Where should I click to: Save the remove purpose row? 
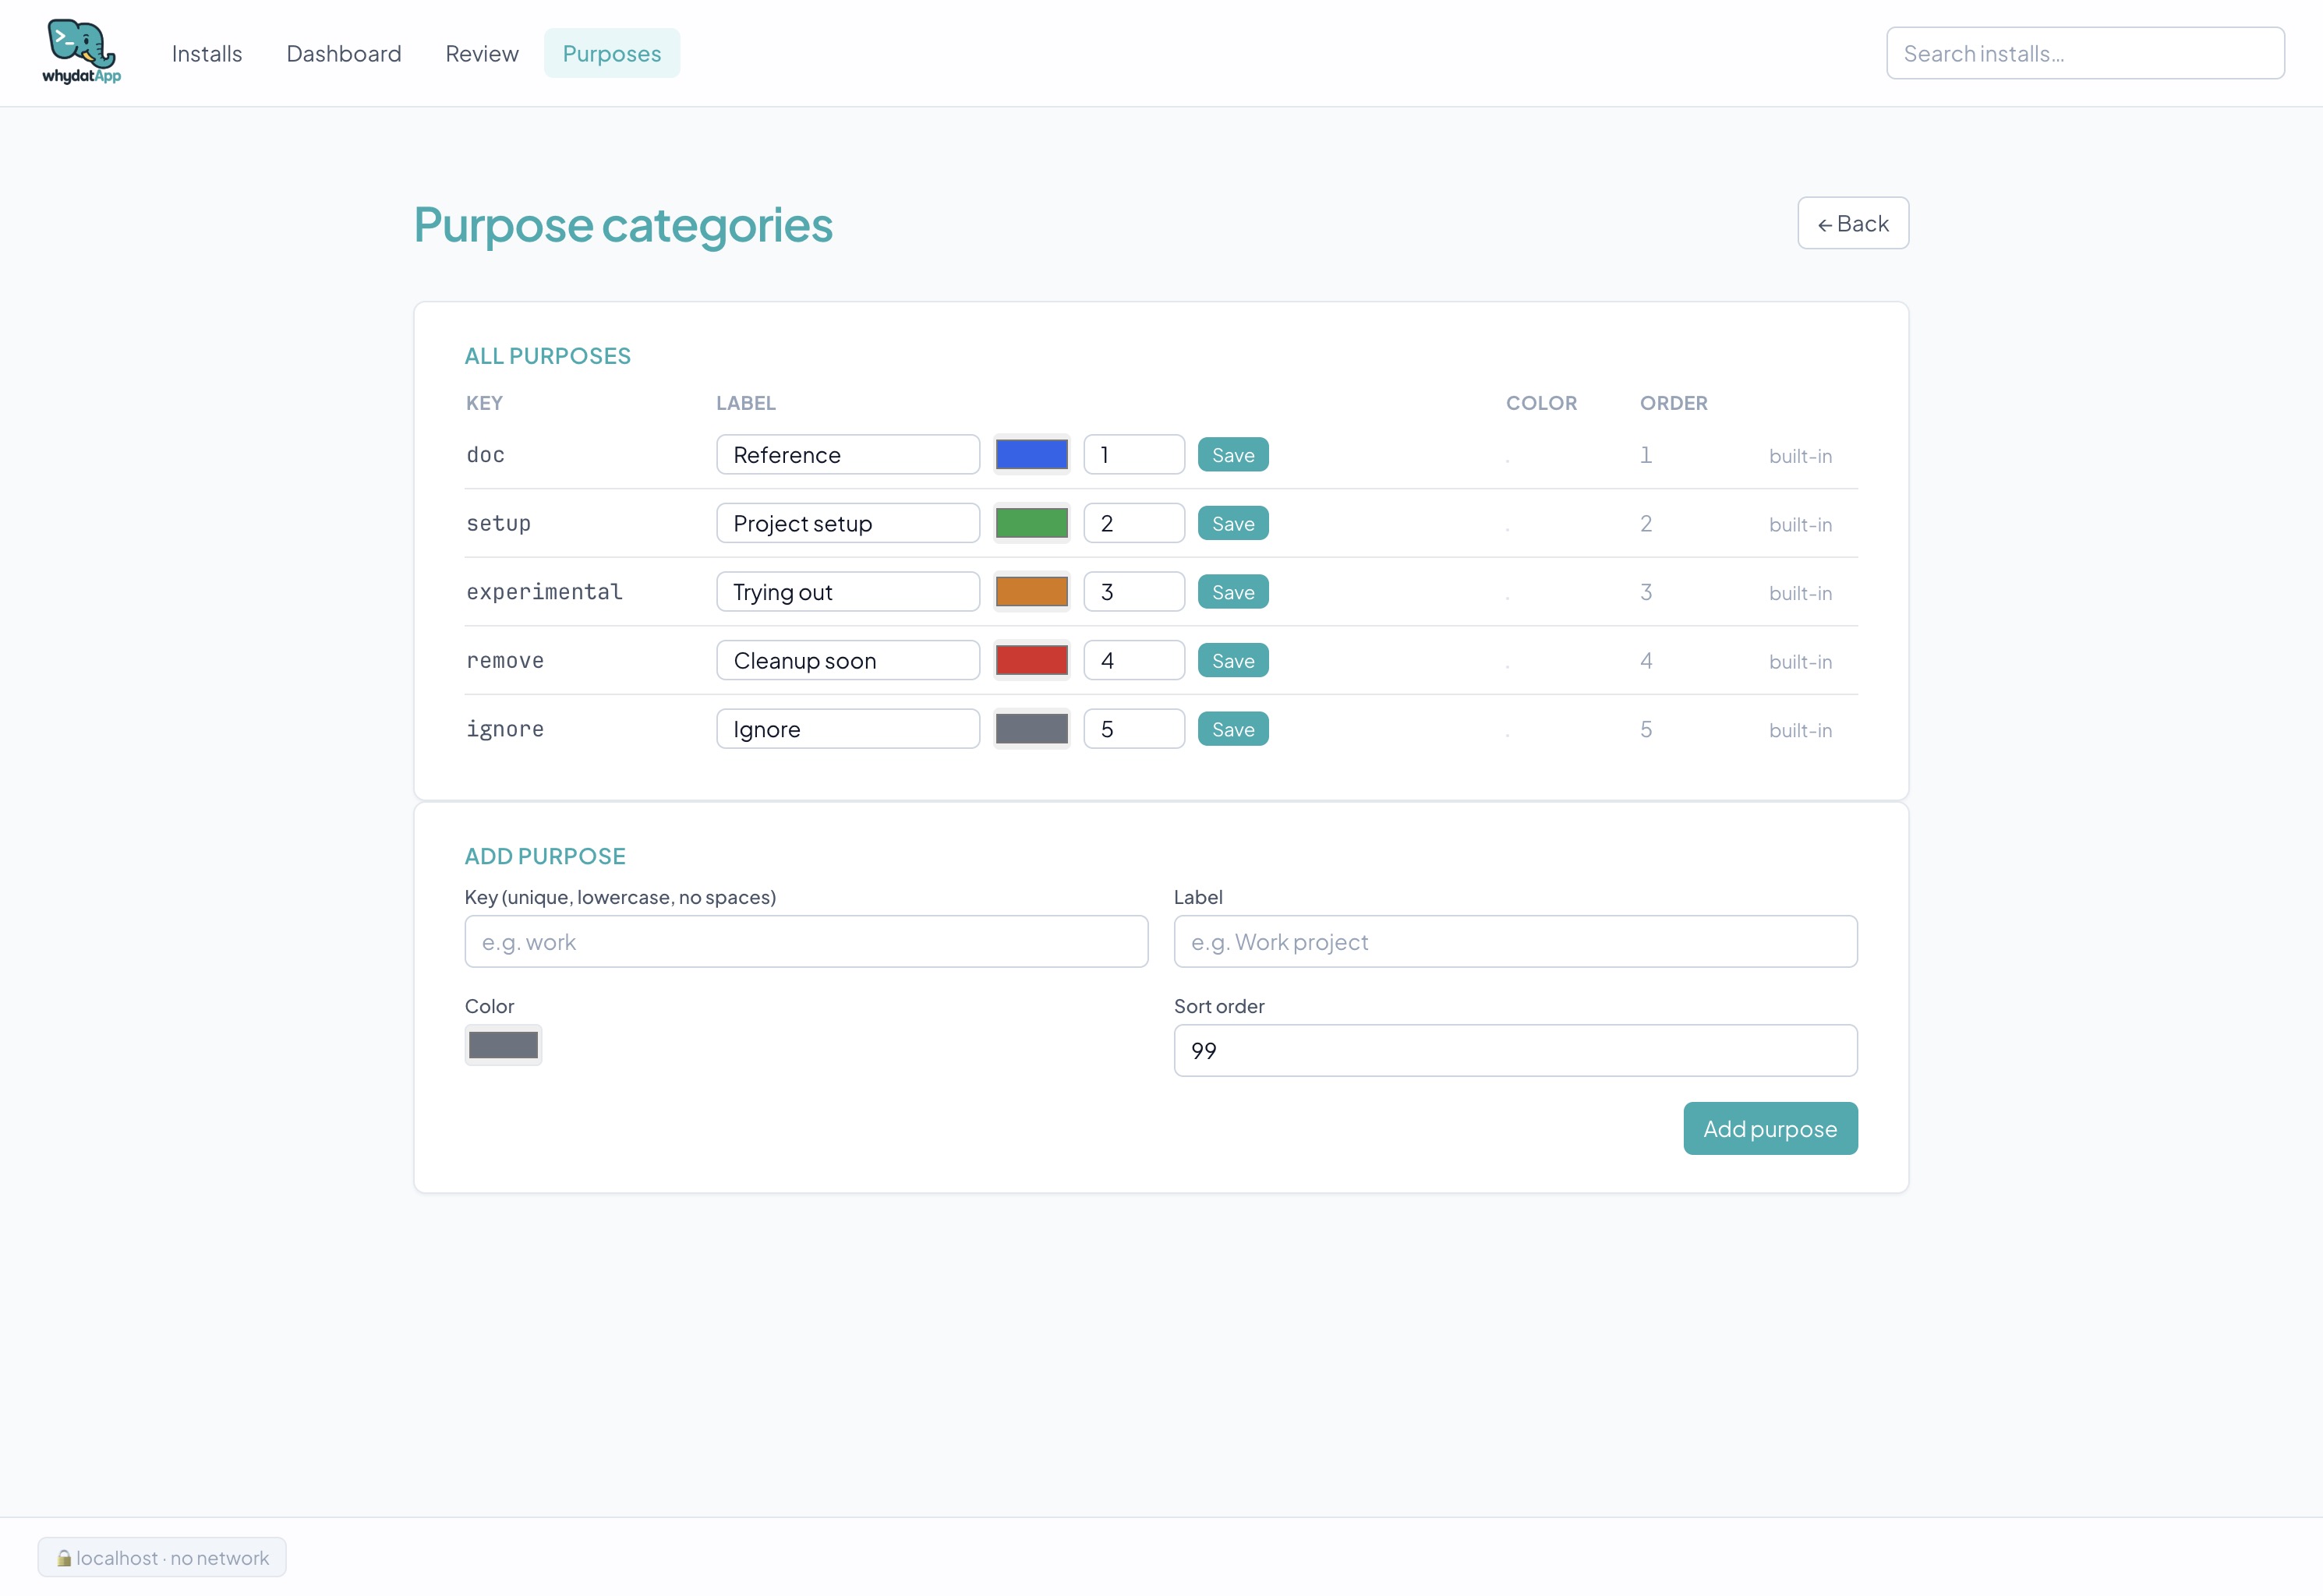coord(1233,660)
